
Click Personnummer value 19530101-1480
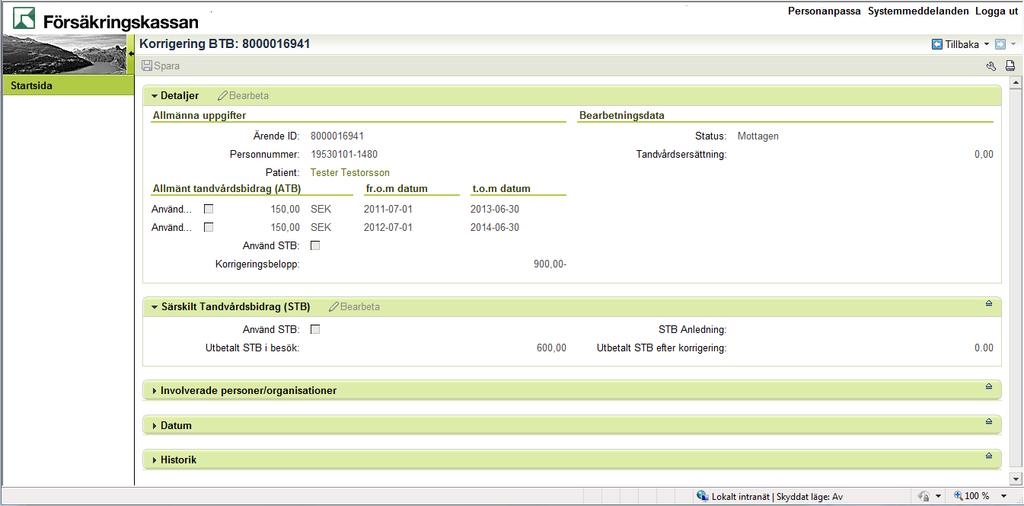[344, 154]
